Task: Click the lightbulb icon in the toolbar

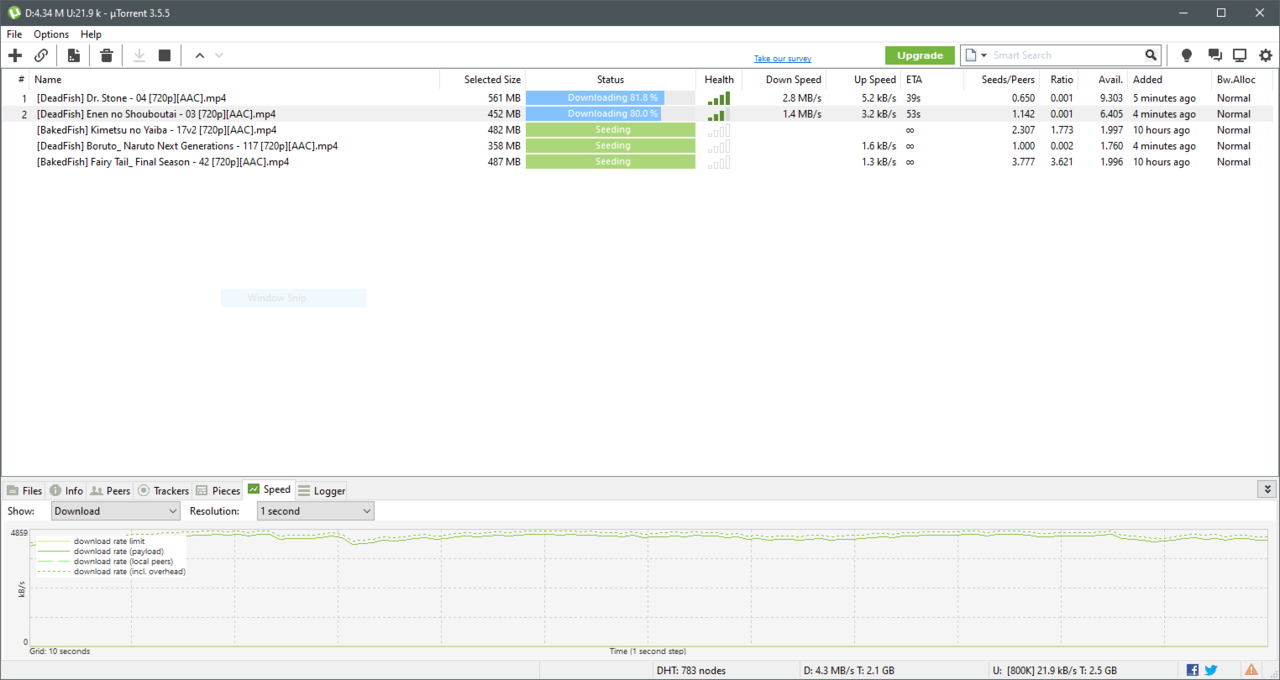Action: (1187, 56)
